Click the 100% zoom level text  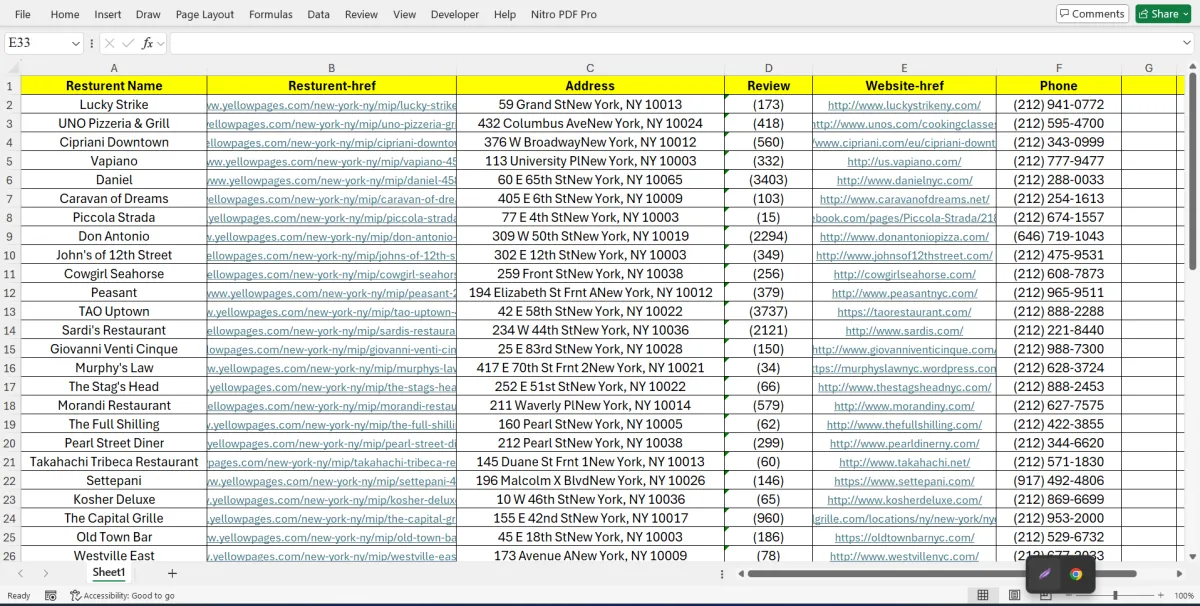tap(1184, 596)
